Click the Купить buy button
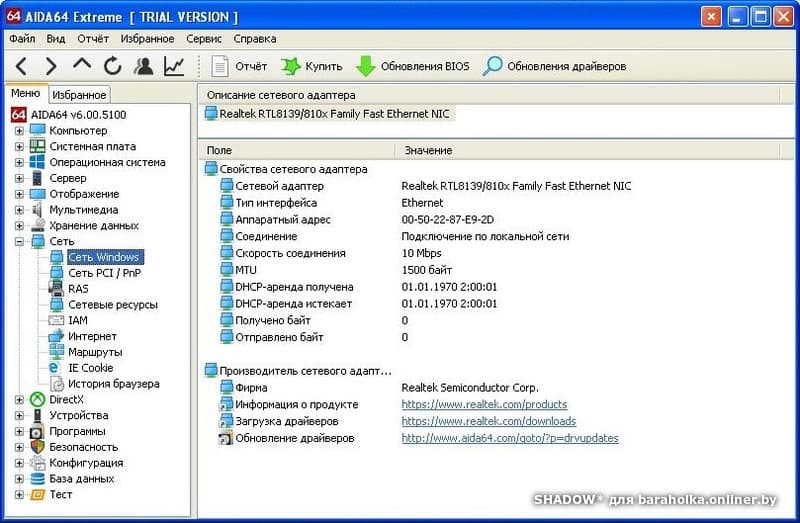800x523 pixels. click(311, 66)
